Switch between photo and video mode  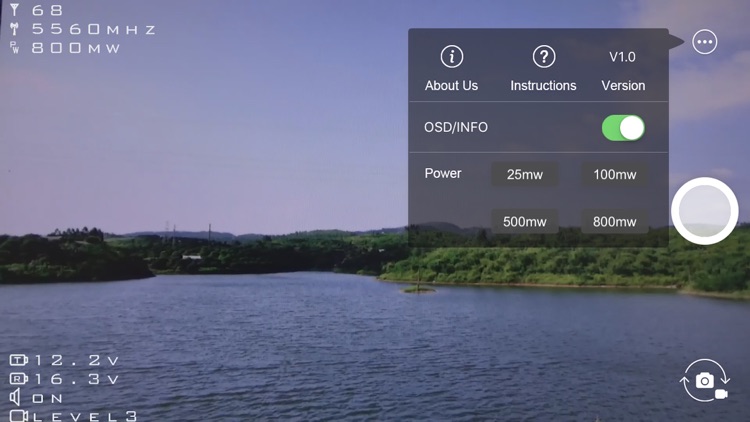[x=705, y=381]
